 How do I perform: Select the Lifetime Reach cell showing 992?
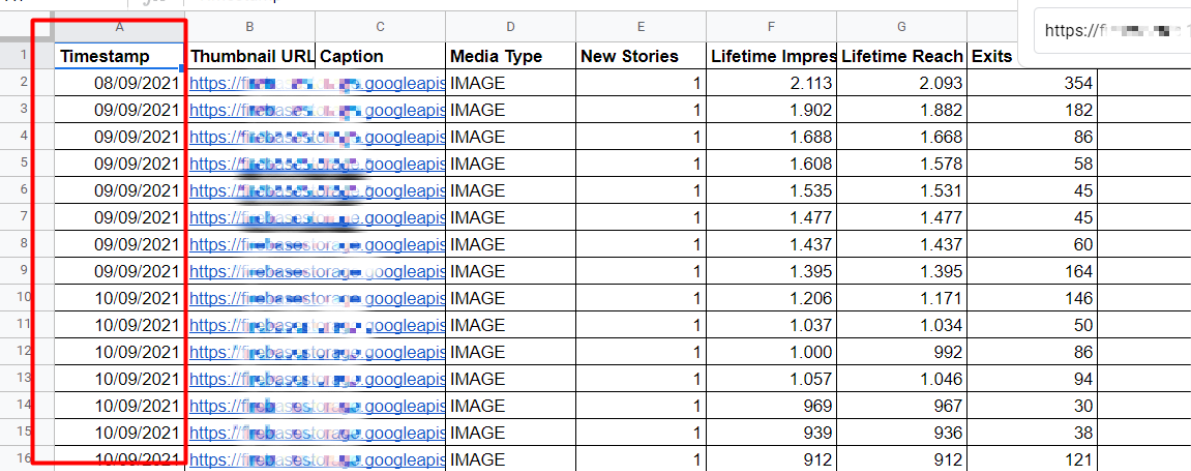tap(901, 352)
